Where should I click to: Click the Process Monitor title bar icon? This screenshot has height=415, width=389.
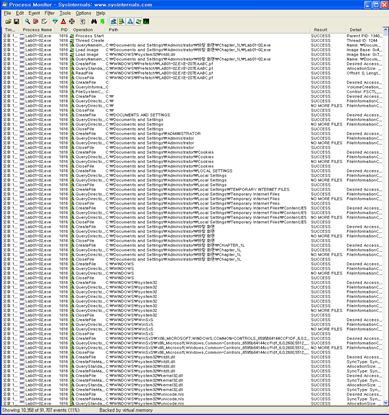[x=5, y=5]
